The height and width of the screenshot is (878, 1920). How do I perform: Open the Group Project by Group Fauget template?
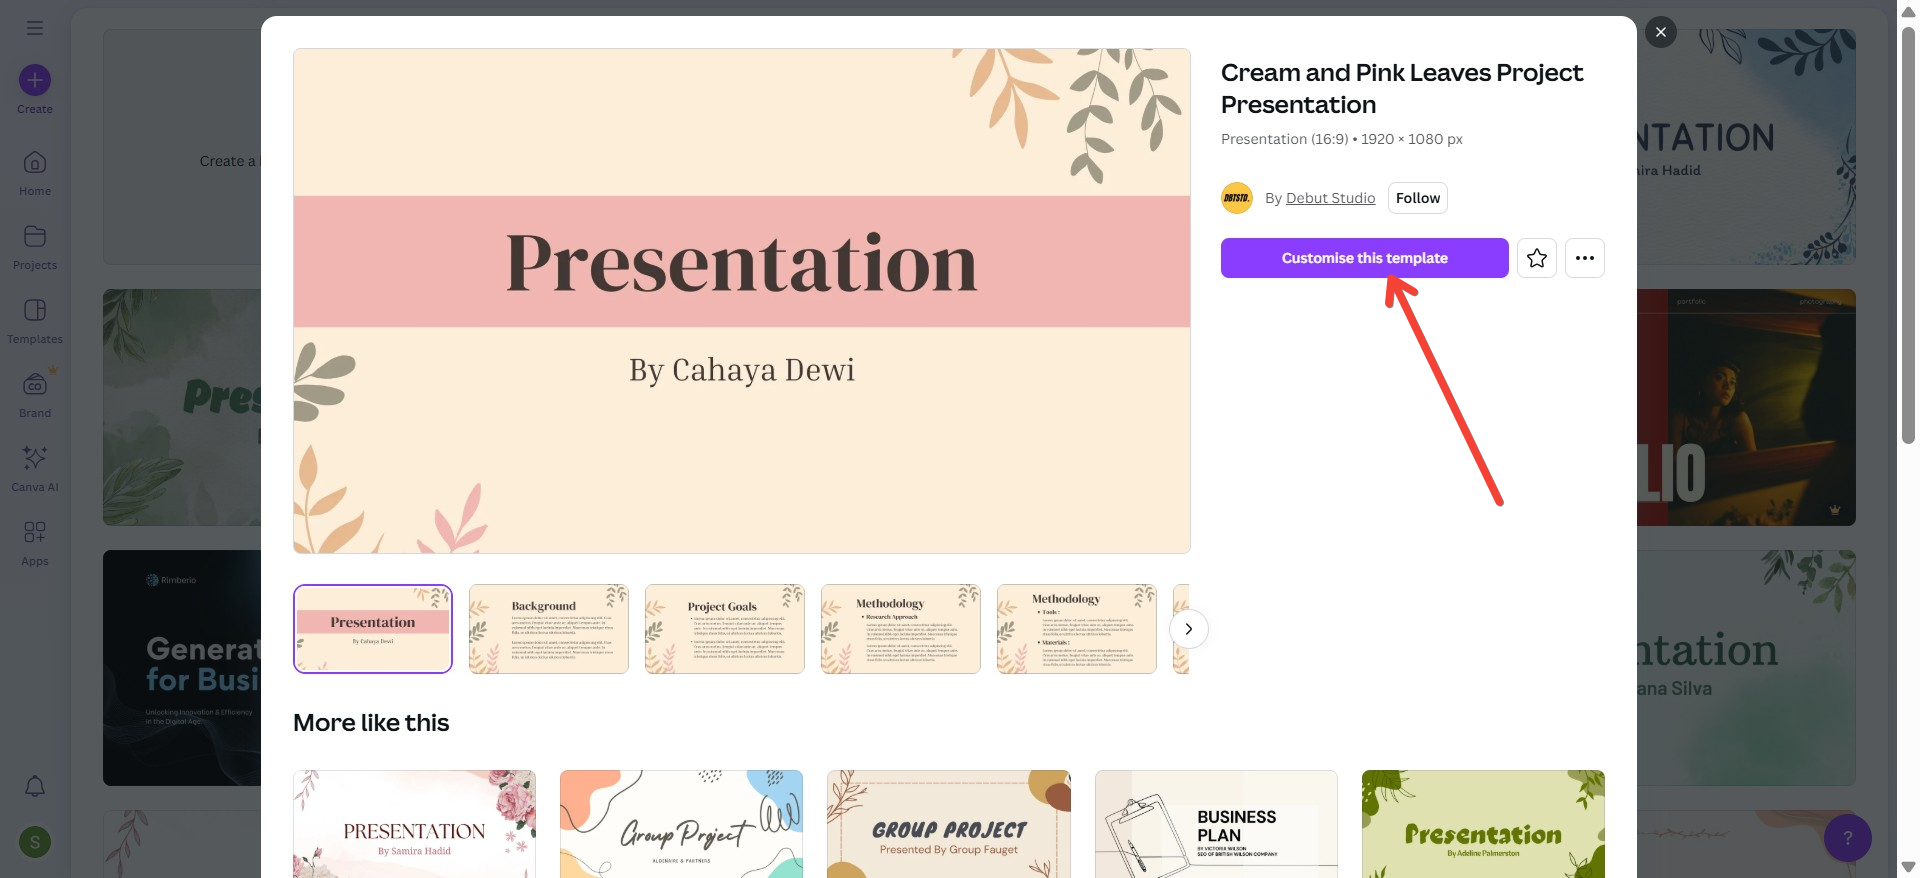tap(949, 824)
